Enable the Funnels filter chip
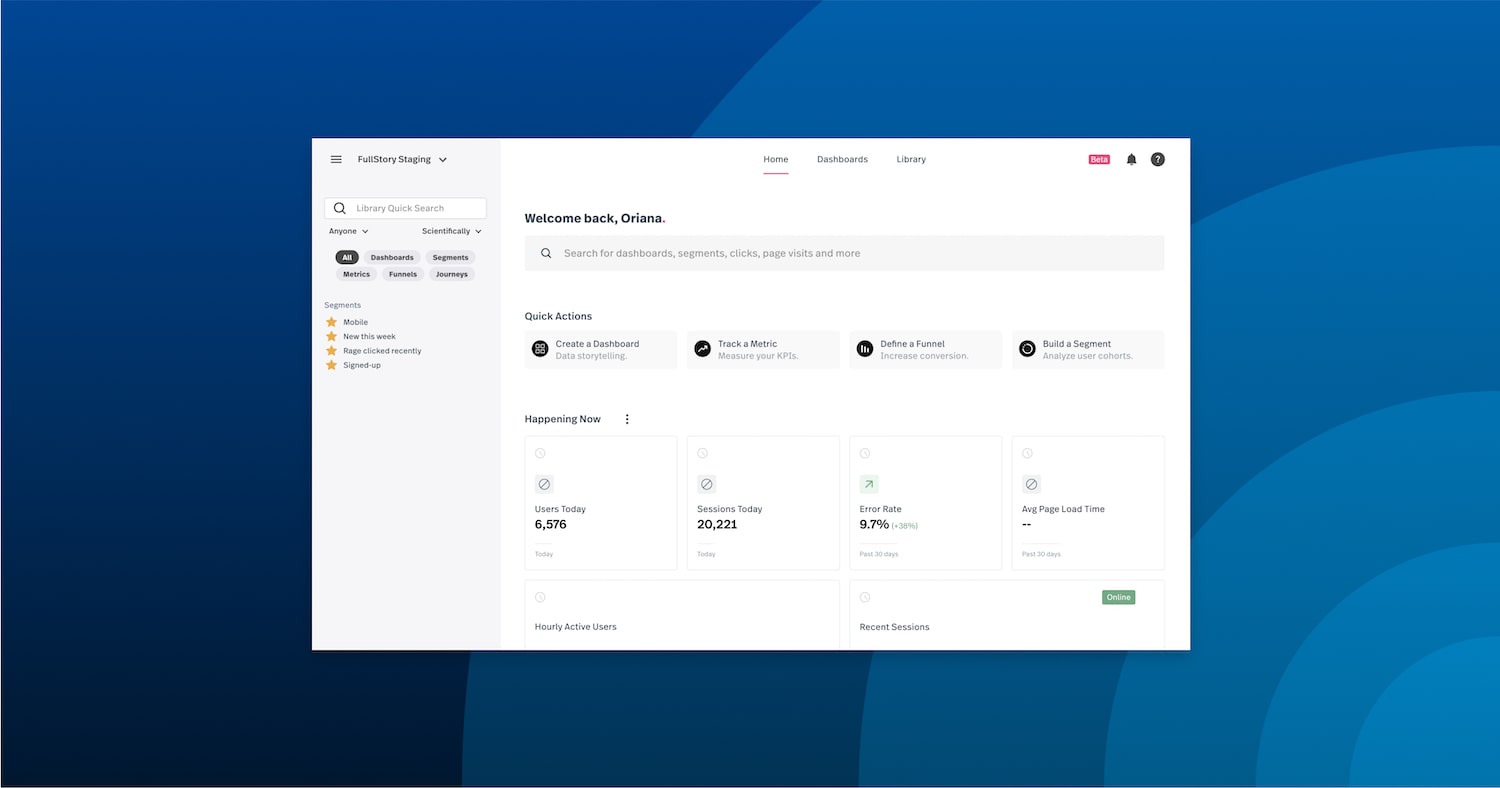Image resolution: width=1500 pixels, height=788 pixels. click(x=402, y=274)
